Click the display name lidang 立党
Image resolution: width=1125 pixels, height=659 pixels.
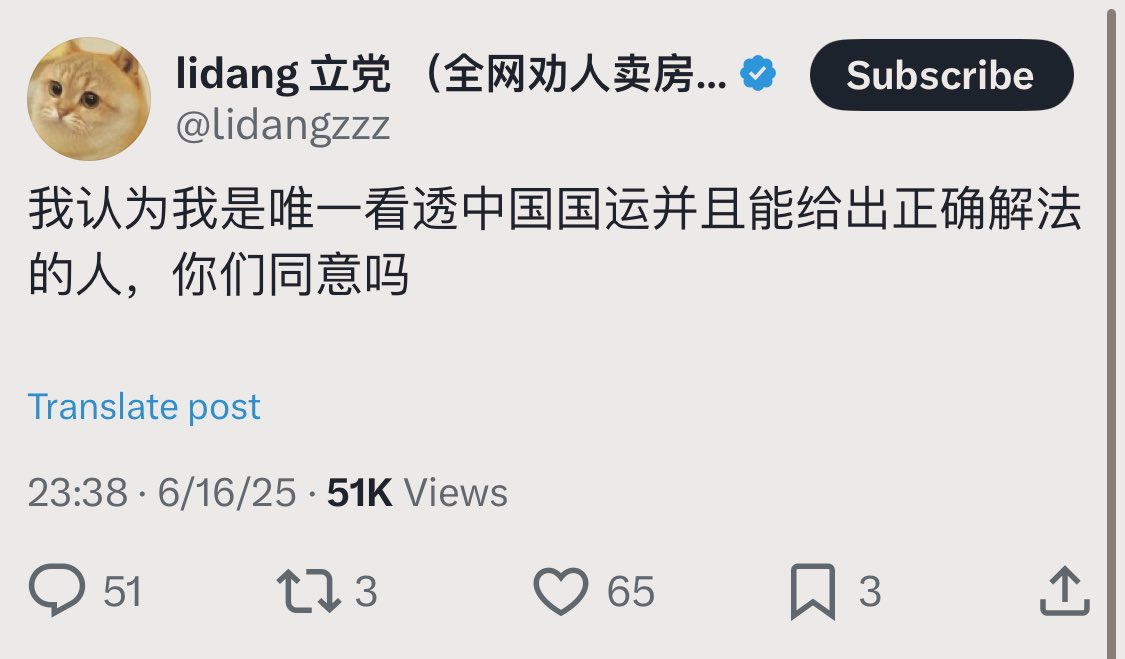click(x=283, y=73)
